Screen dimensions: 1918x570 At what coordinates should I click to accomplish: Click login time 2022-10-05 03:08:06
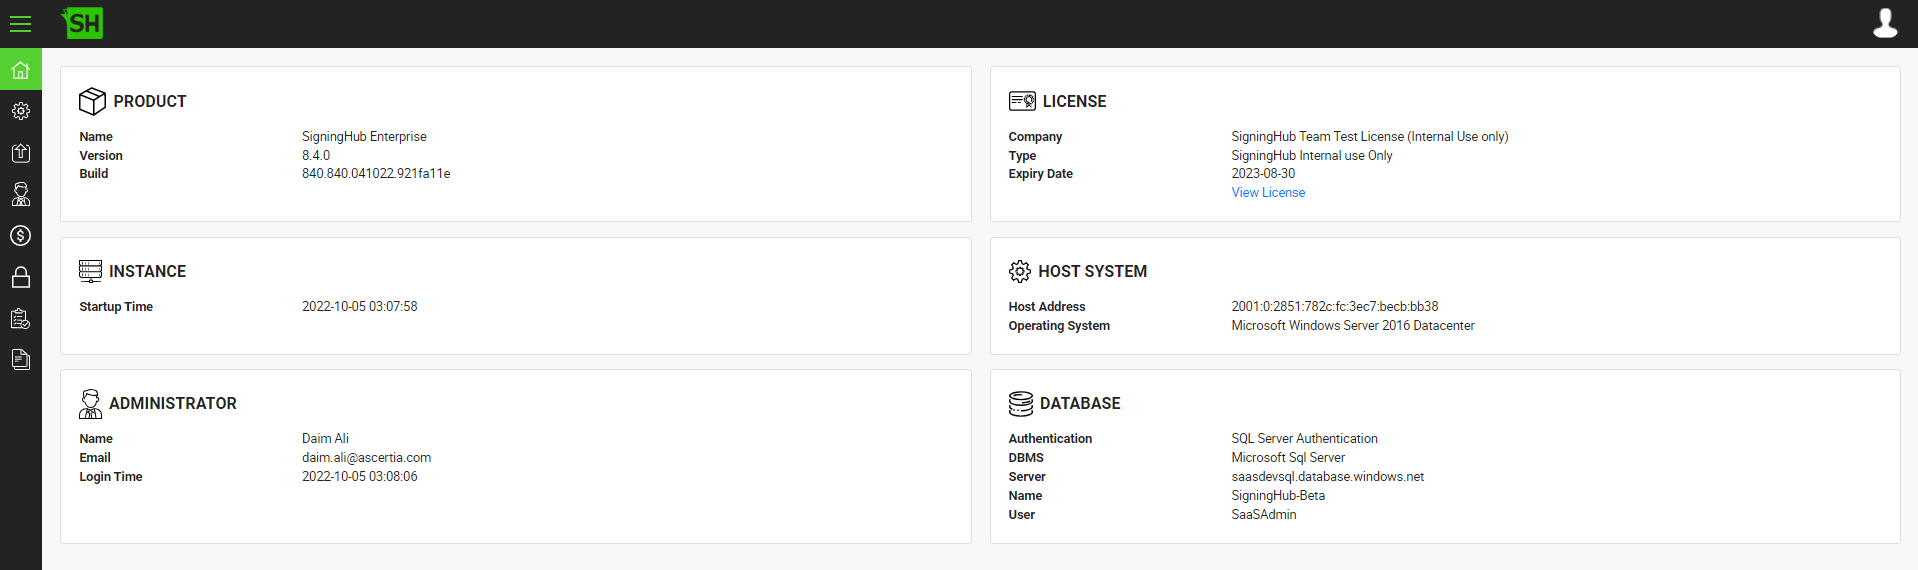coord(360,477)
